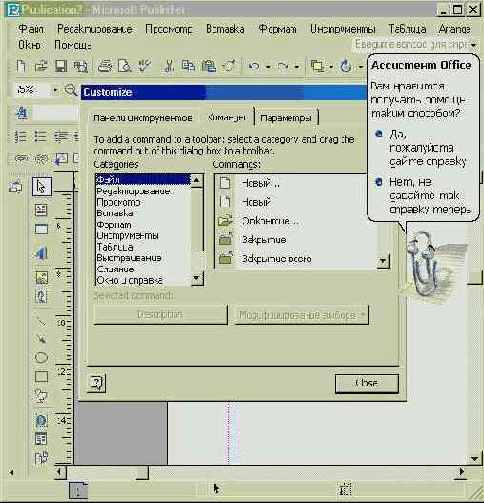This screenshot has width=484, height=503.
Task: Select the 'Закрытие всего' command
Action: [x=277, y=259]
